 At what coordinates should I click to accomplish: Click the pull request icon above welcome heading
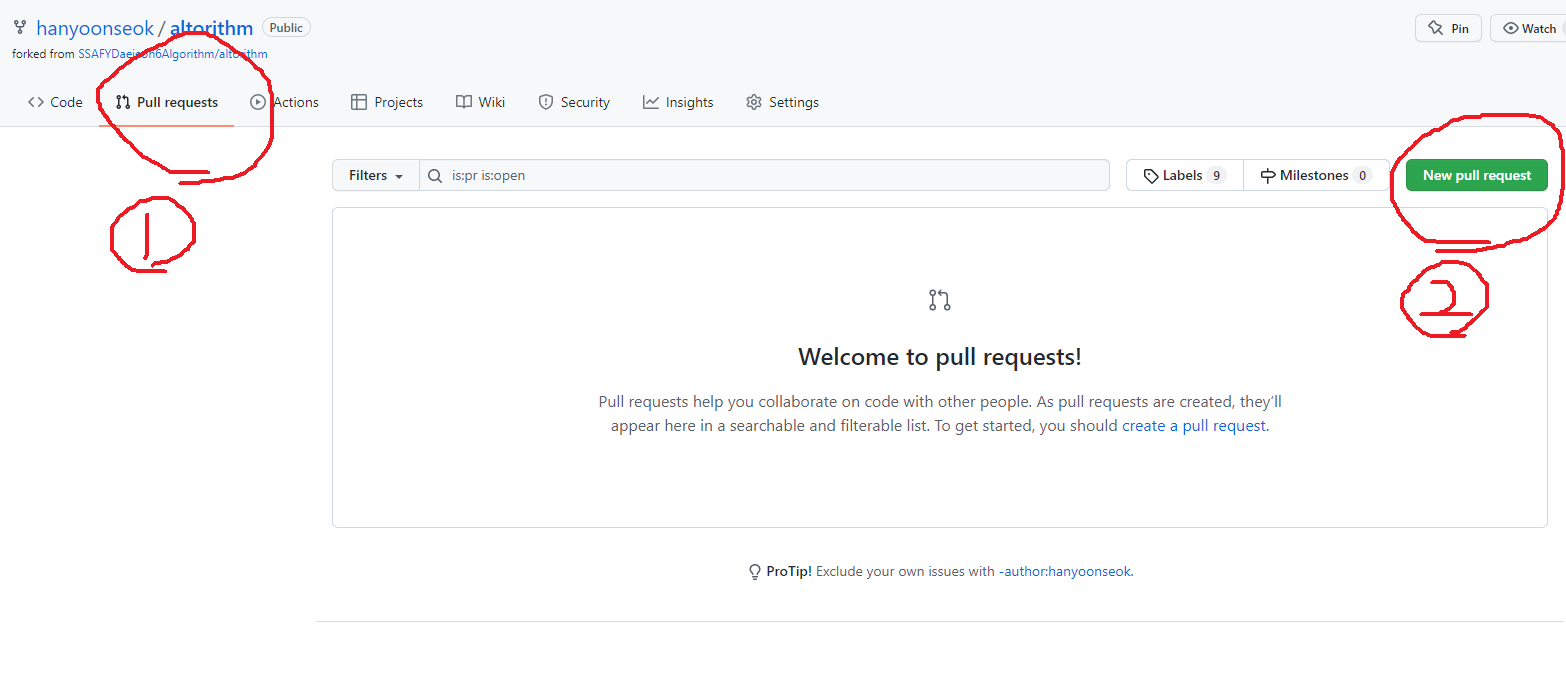[940, 300]
